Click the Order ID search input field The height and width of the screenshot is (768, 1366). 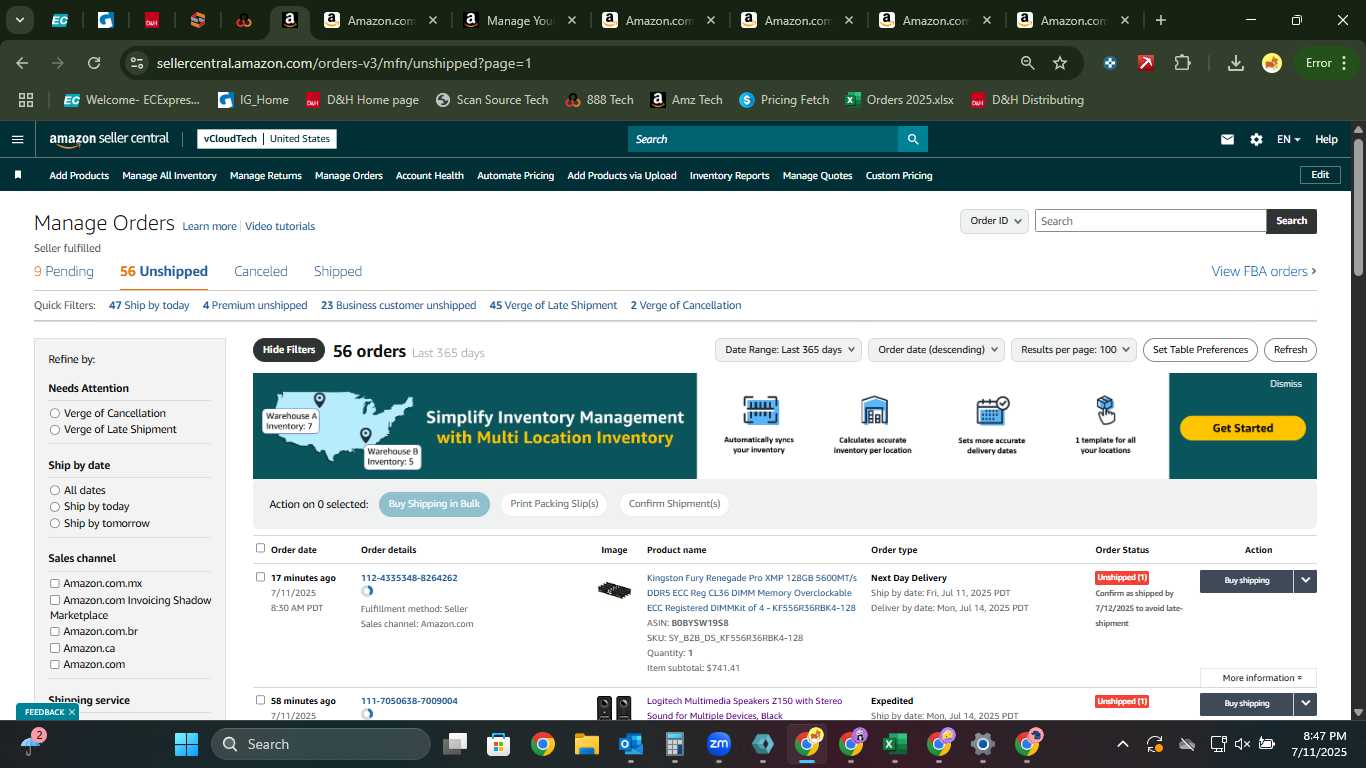point(1150,221)
